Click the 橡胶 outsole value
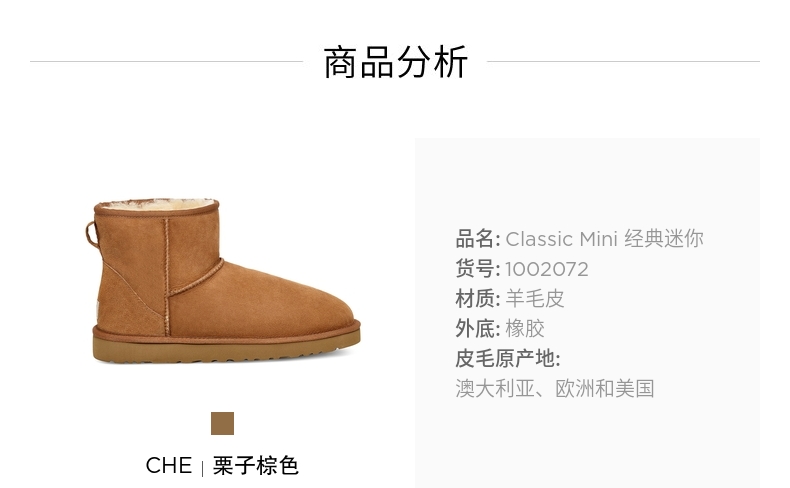790x488 pixels. click(x=525, y=328)
